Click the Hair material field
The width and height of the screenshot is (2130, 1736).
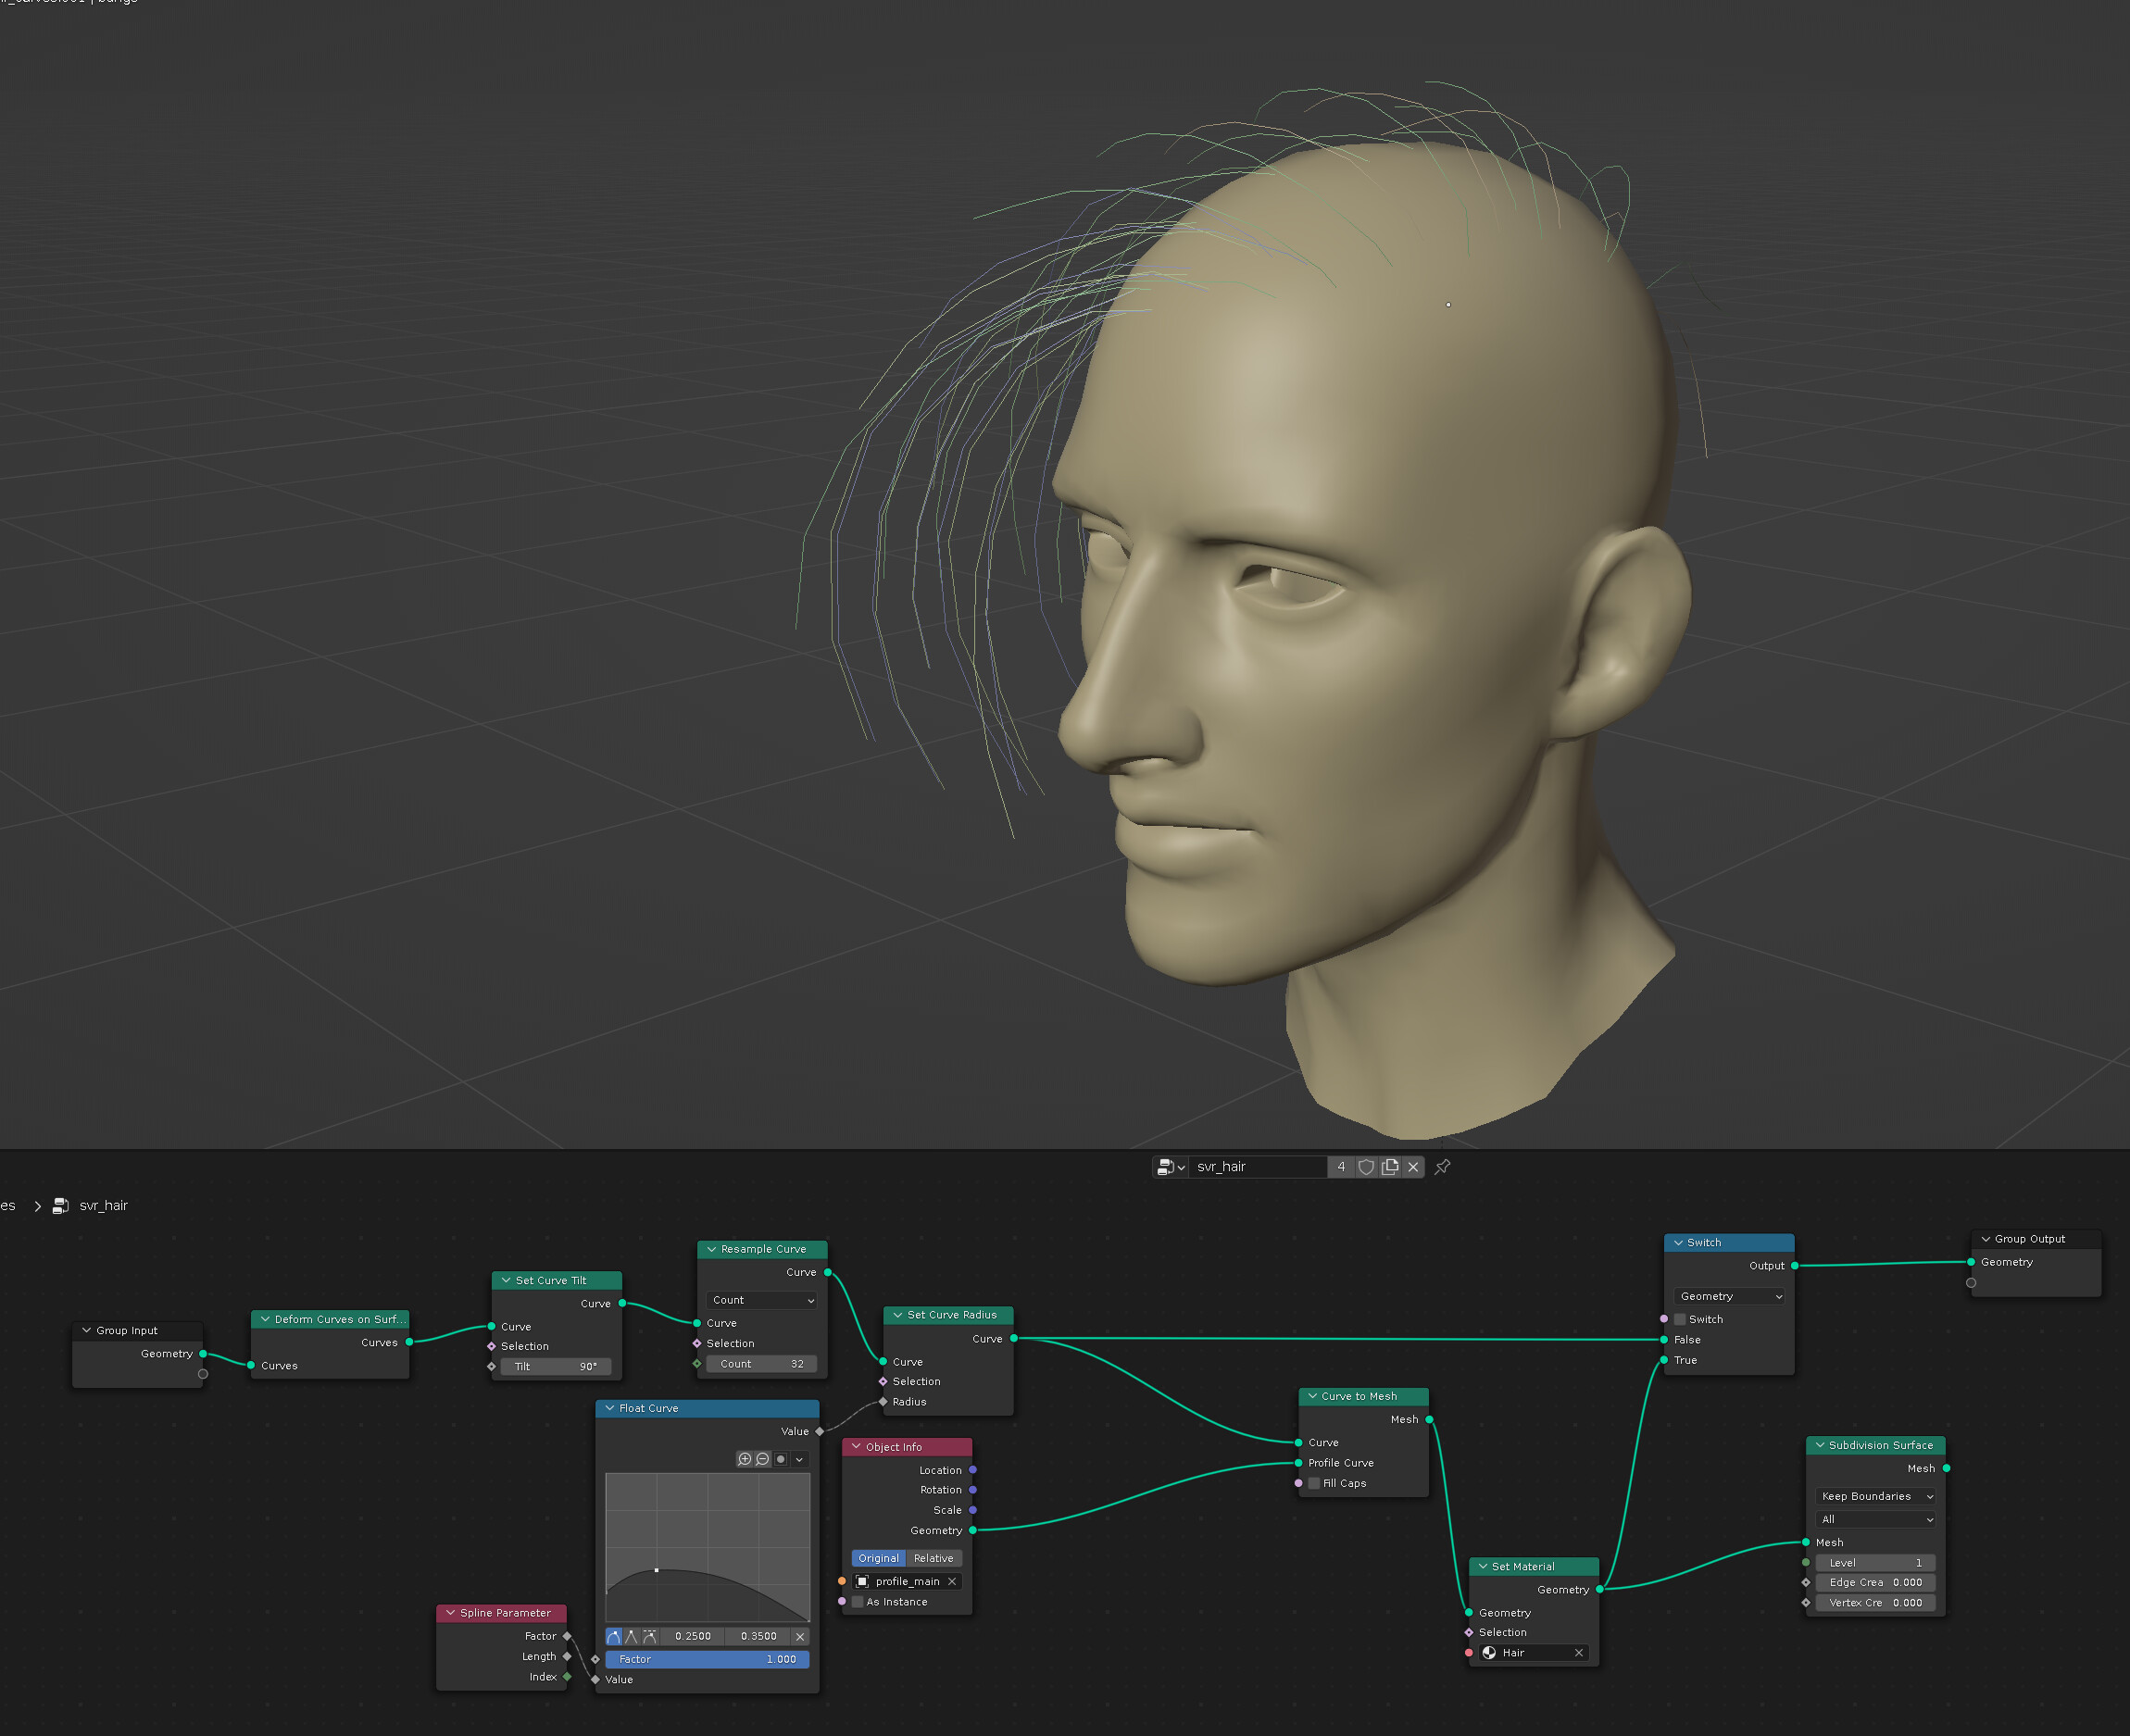(1533, 1653)
